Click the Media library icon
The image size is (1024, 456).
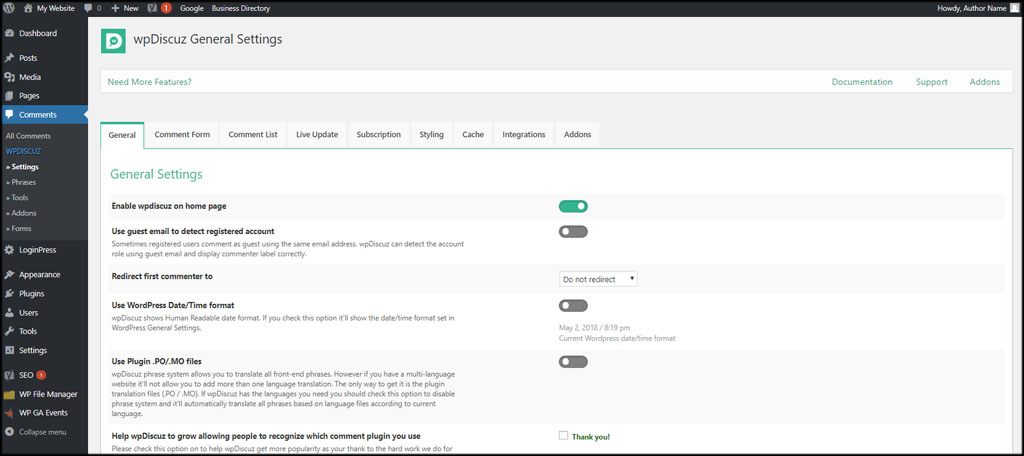click(9, 77)
